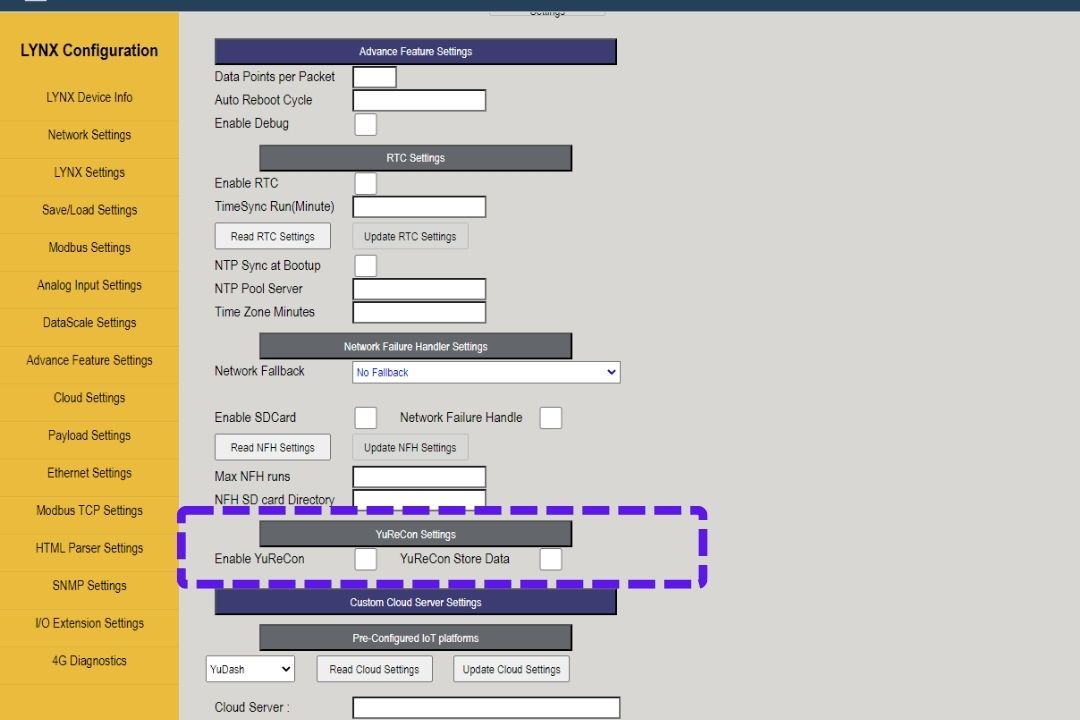Turn on Enable YuReCon checkbox
Screen dimensions: 1080x720
pyautogui.click(x=366, y=559)
